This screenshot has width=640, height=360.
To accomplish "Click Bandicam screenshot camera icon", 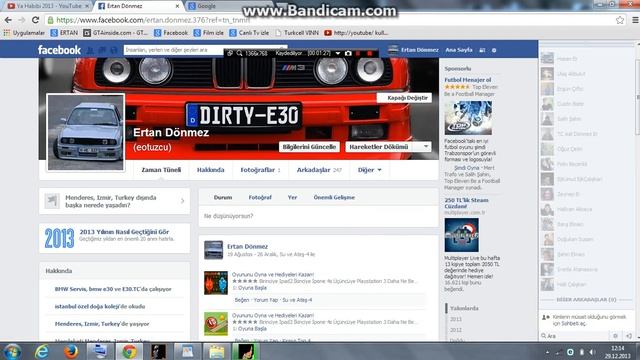I will click(348, 53).
